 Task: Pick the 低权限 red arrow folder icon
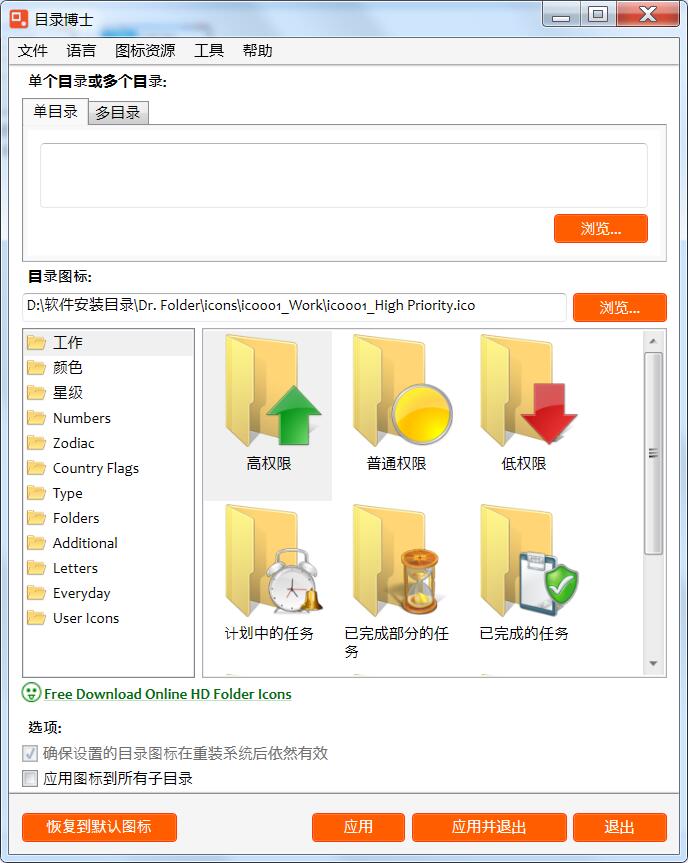point(528,391)
